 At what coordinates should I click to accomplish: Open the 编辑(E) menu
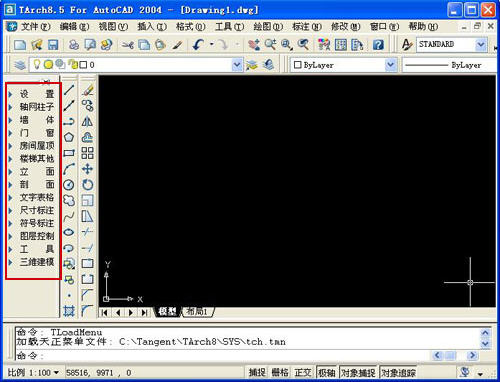(74, 27)
